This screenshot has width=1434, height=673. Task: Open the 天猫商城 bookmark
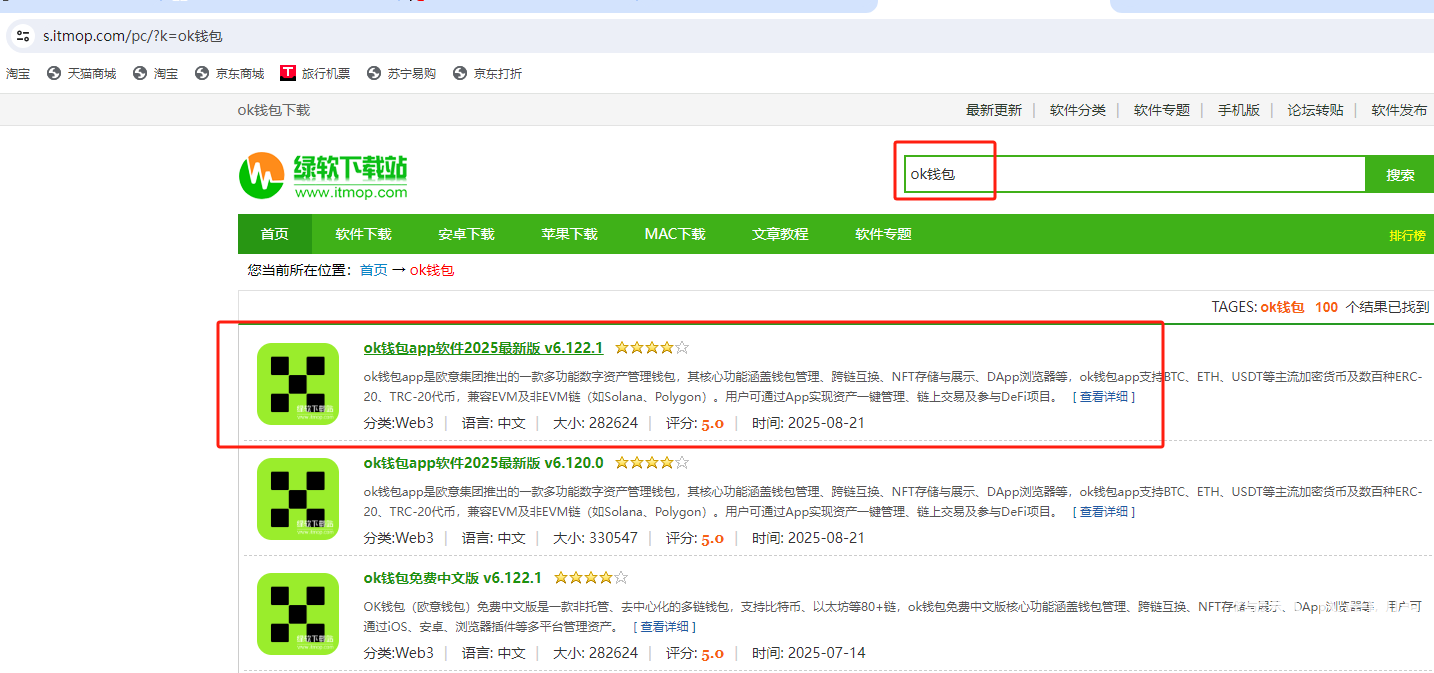pyautogui.click(x=82, y=73)
